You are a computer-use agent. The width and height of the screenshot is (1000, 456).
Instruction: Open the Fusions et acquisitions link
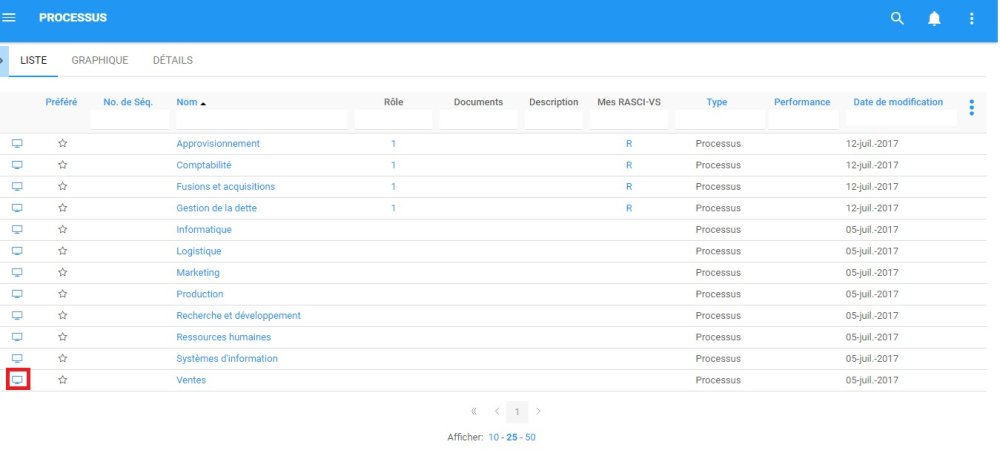tap(226, 187)
